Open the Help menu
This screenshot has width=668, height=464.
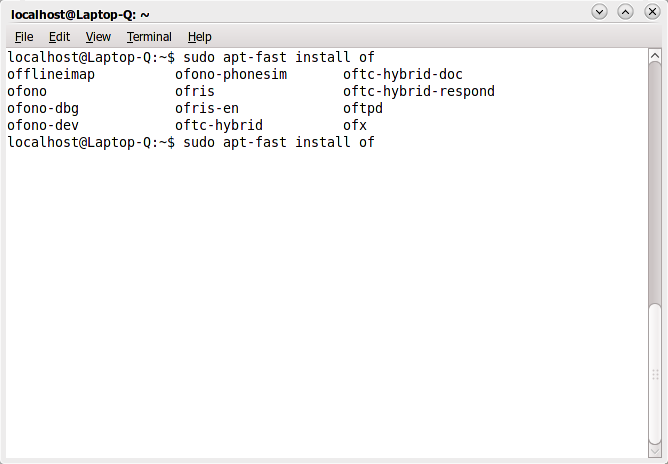point(199,37)
